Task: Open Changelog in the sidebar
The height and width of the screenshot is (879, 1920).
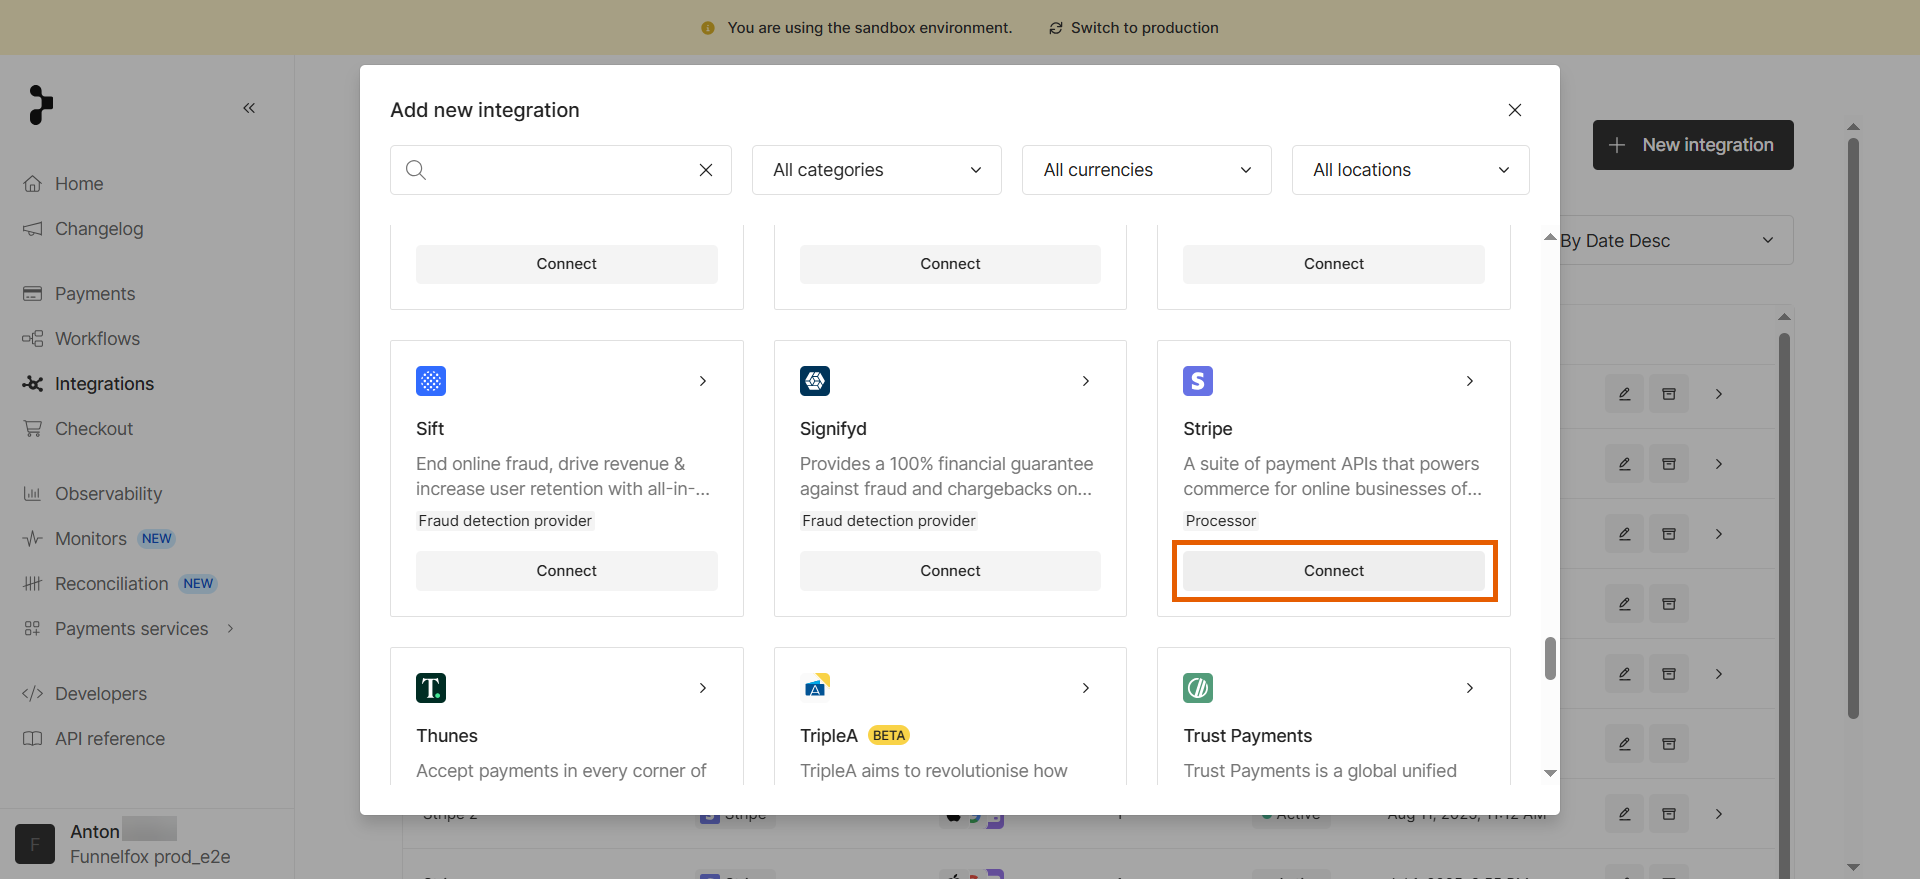Action: 99,229
